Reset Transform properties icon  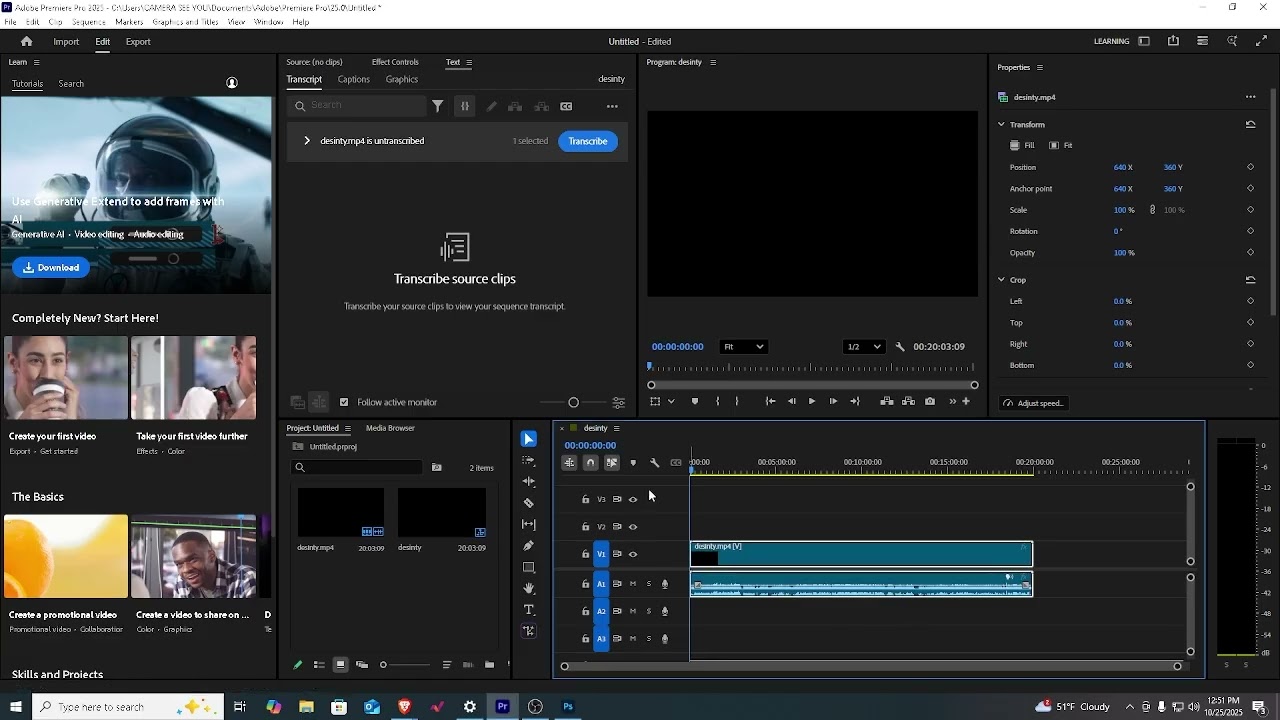1250,124
